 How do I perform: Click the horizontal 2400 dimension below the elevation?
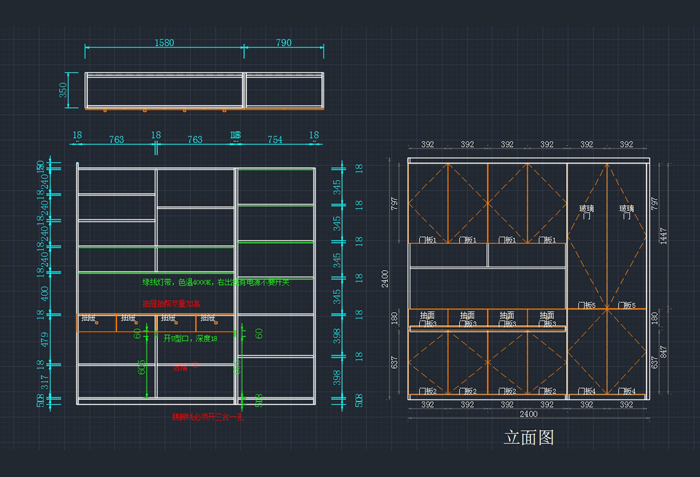(527, 414)
